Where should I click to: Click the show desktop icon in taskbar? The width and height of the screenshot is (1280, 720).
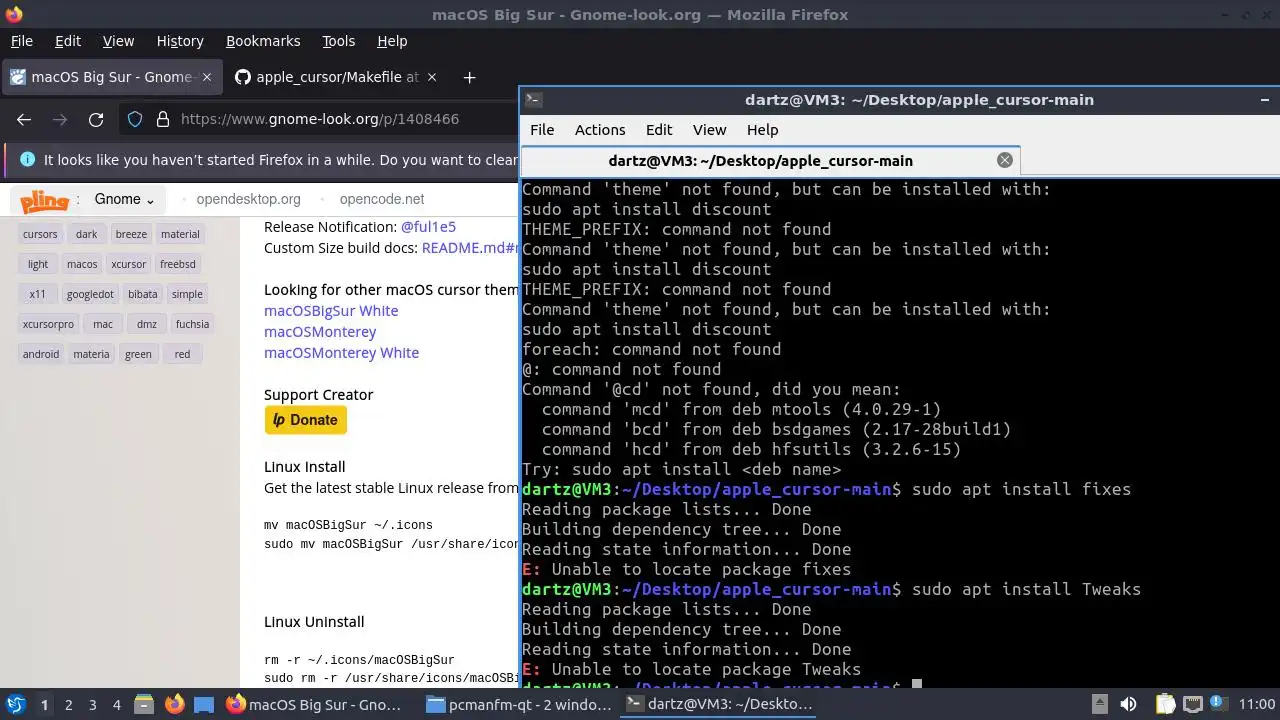(204, 704)
